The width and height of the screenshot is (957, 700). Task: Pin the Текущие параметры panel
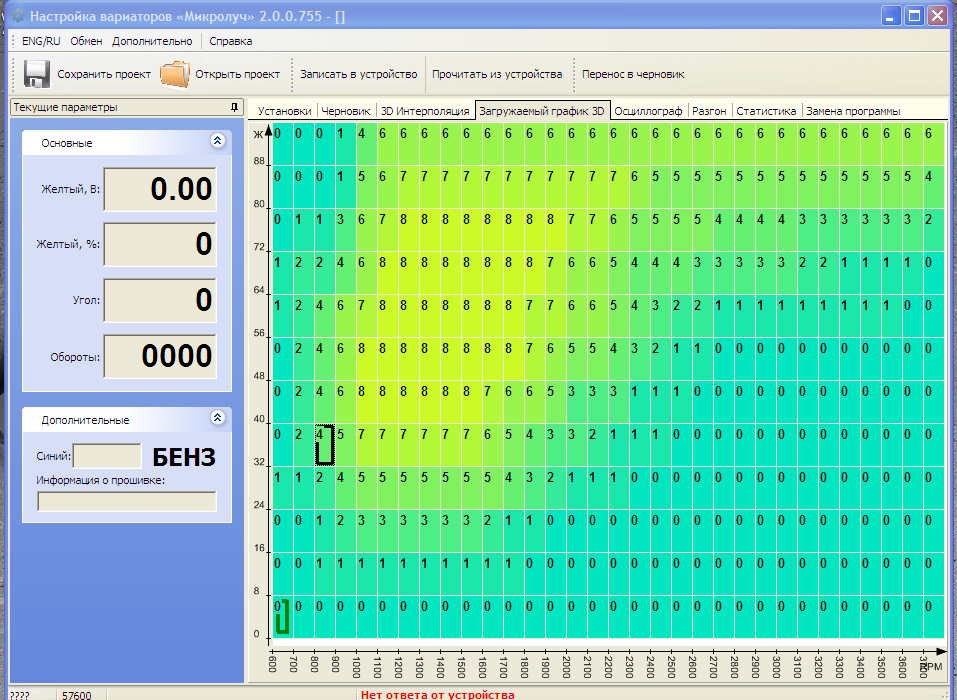coord(234,107)
